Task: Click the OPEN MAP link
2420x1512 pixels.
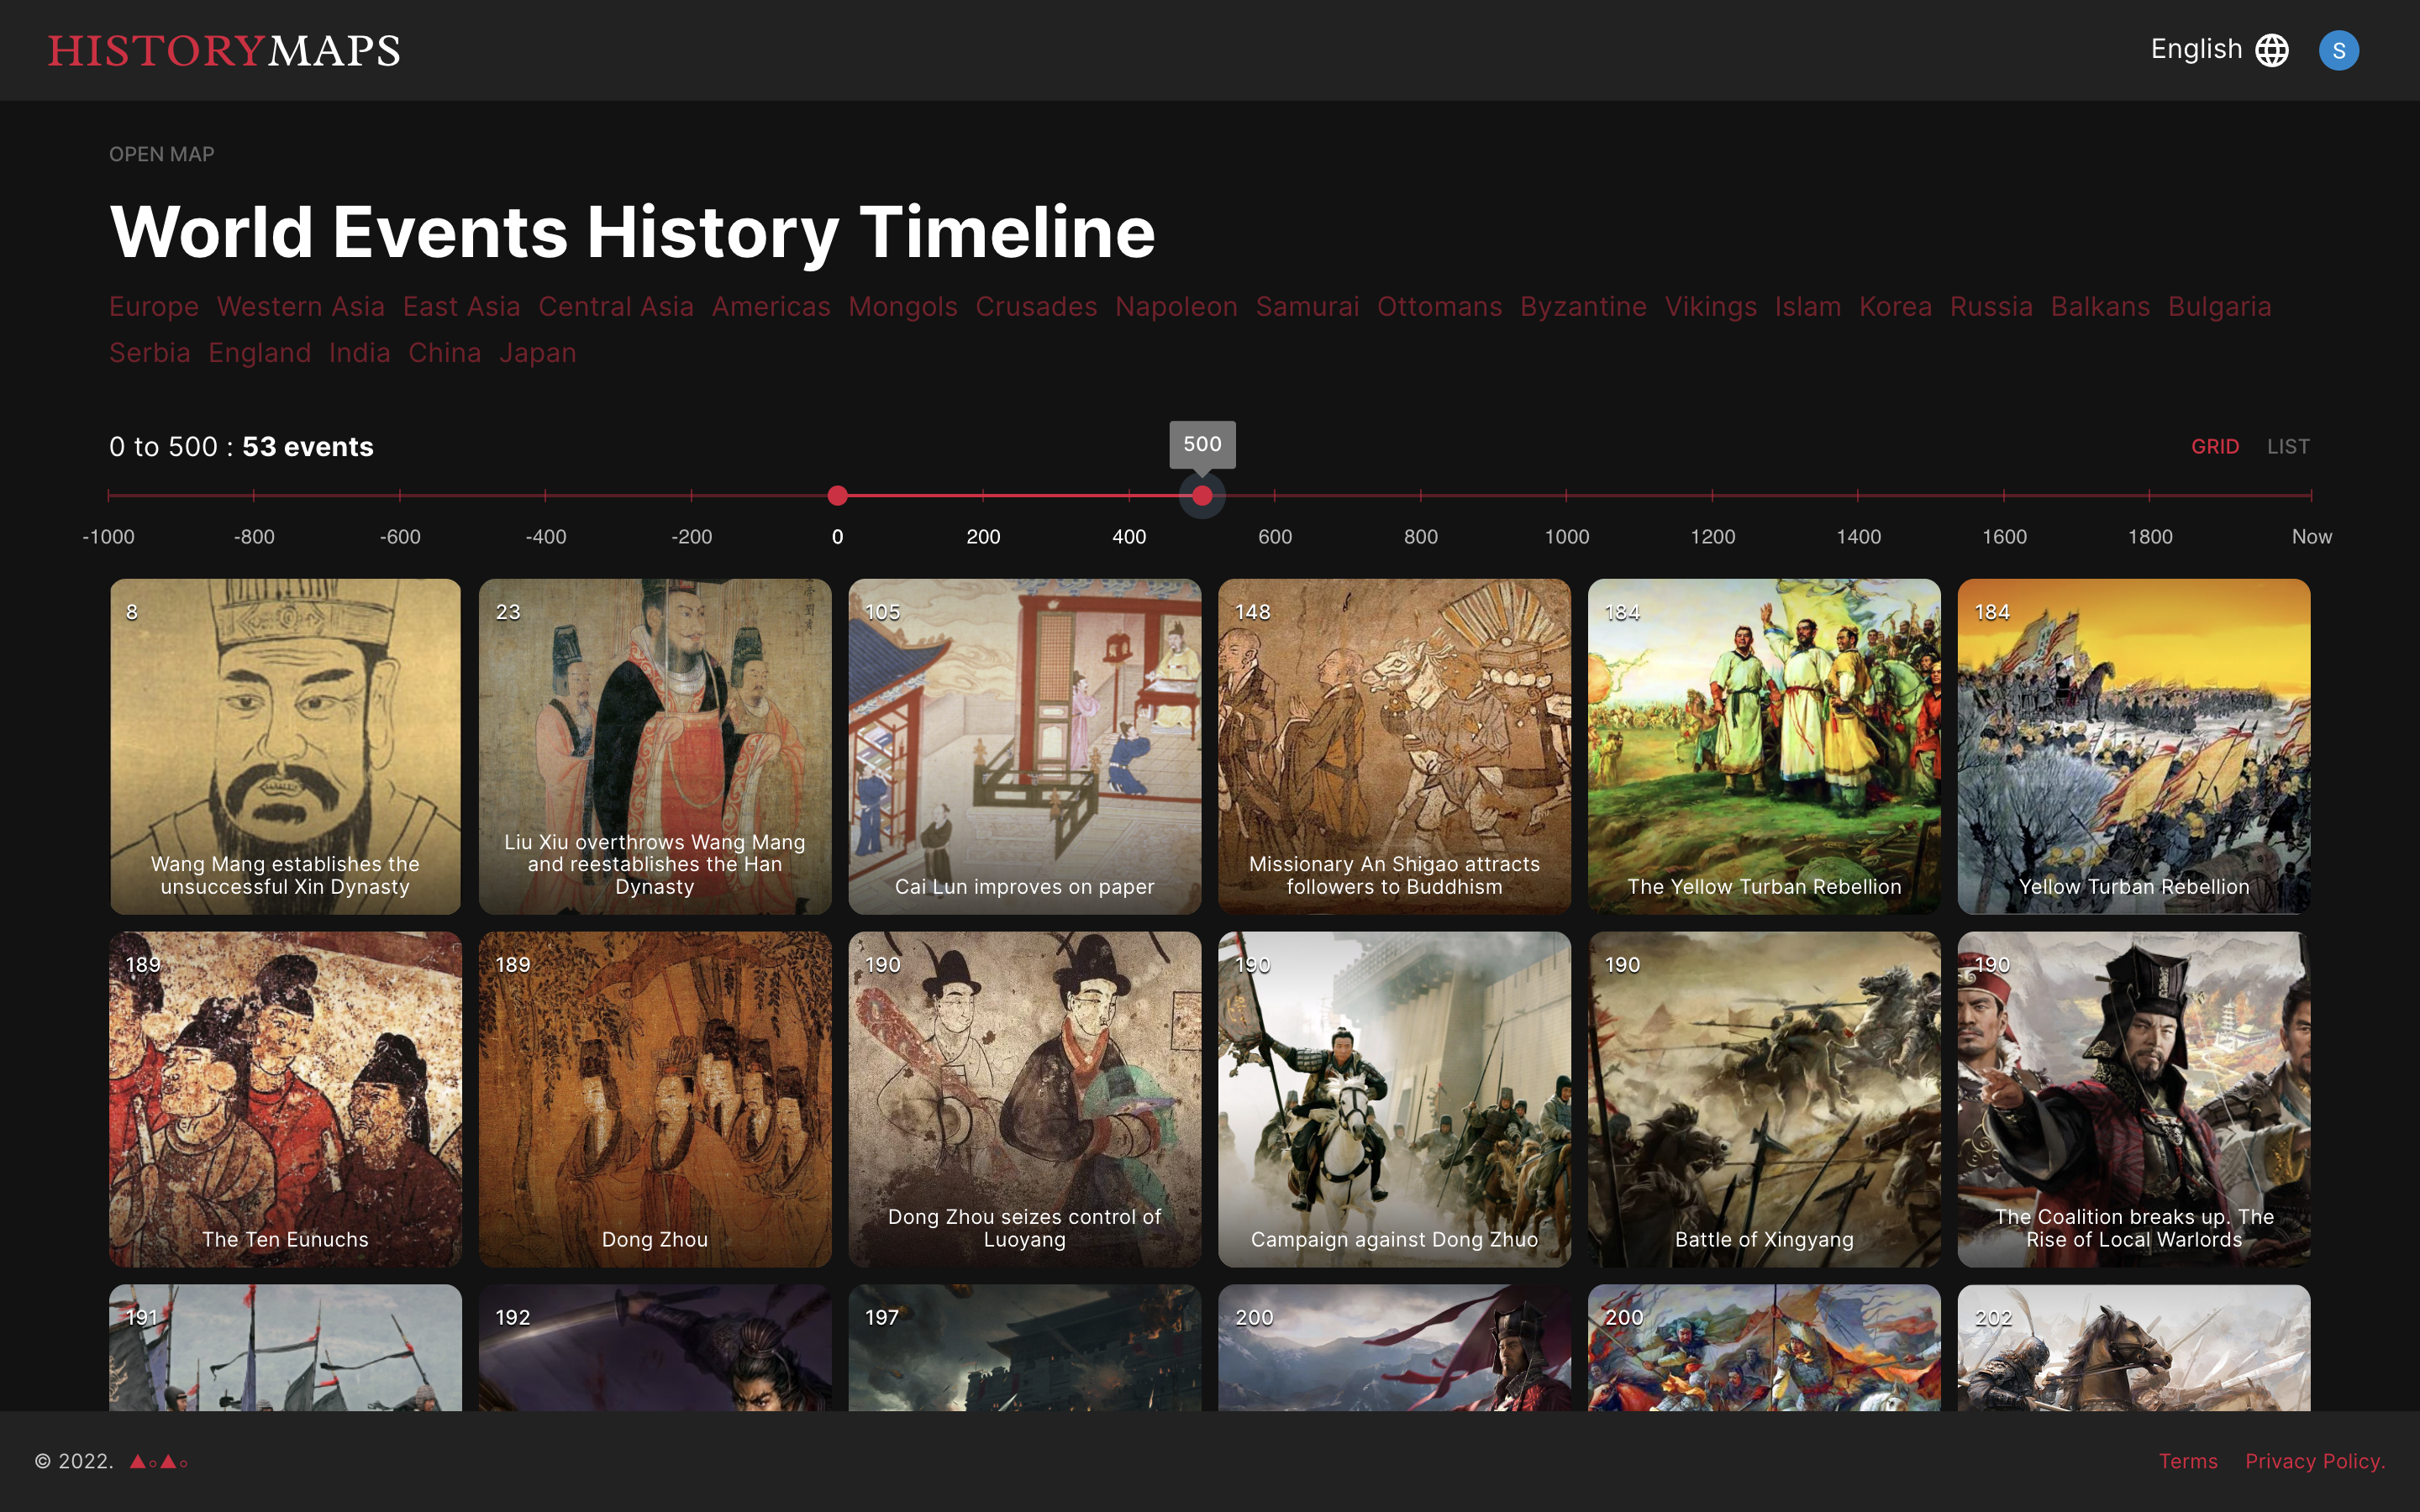Action: pos(162,154)
